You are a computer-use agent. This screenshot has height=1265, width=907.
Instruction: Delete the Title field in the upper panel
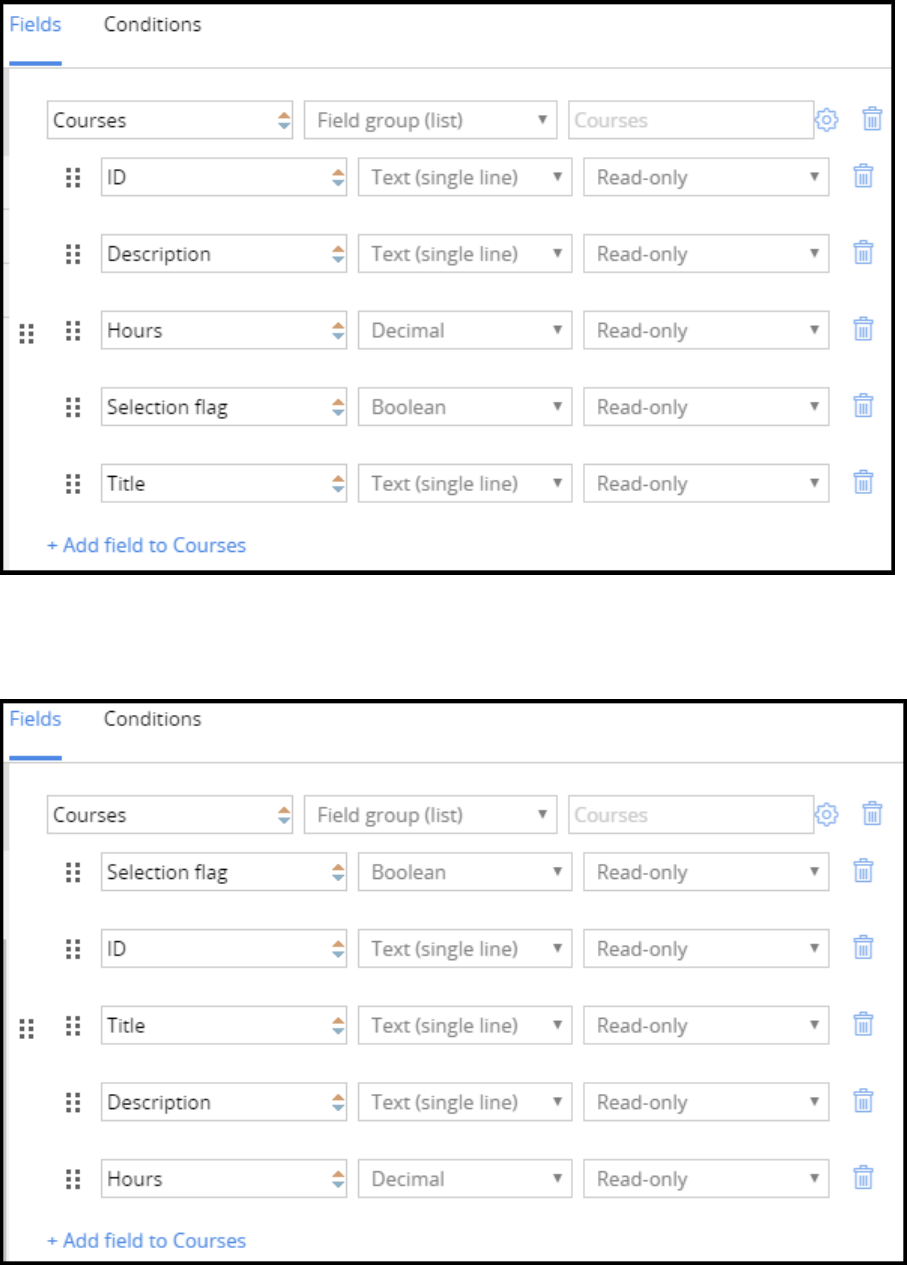(863, 483)
